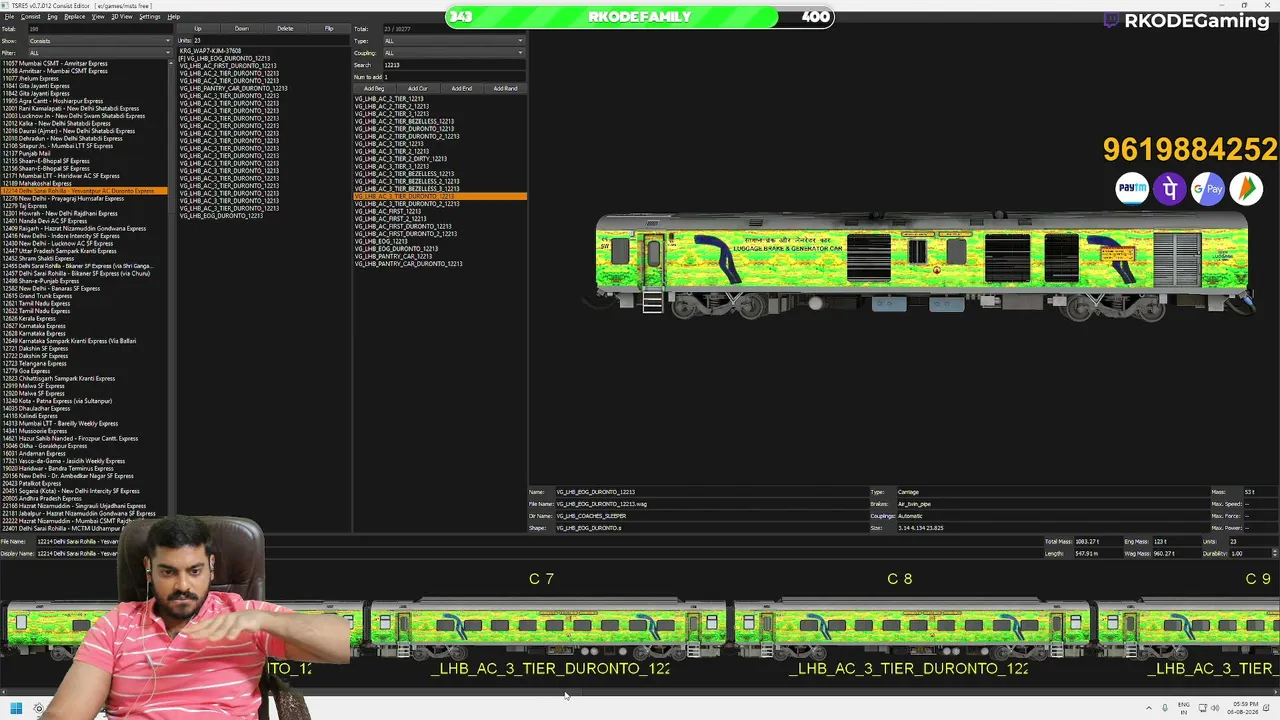Select VG_LHB_AC_FIRST_DURONTO_2_12213 wagon

pos(405,234)
